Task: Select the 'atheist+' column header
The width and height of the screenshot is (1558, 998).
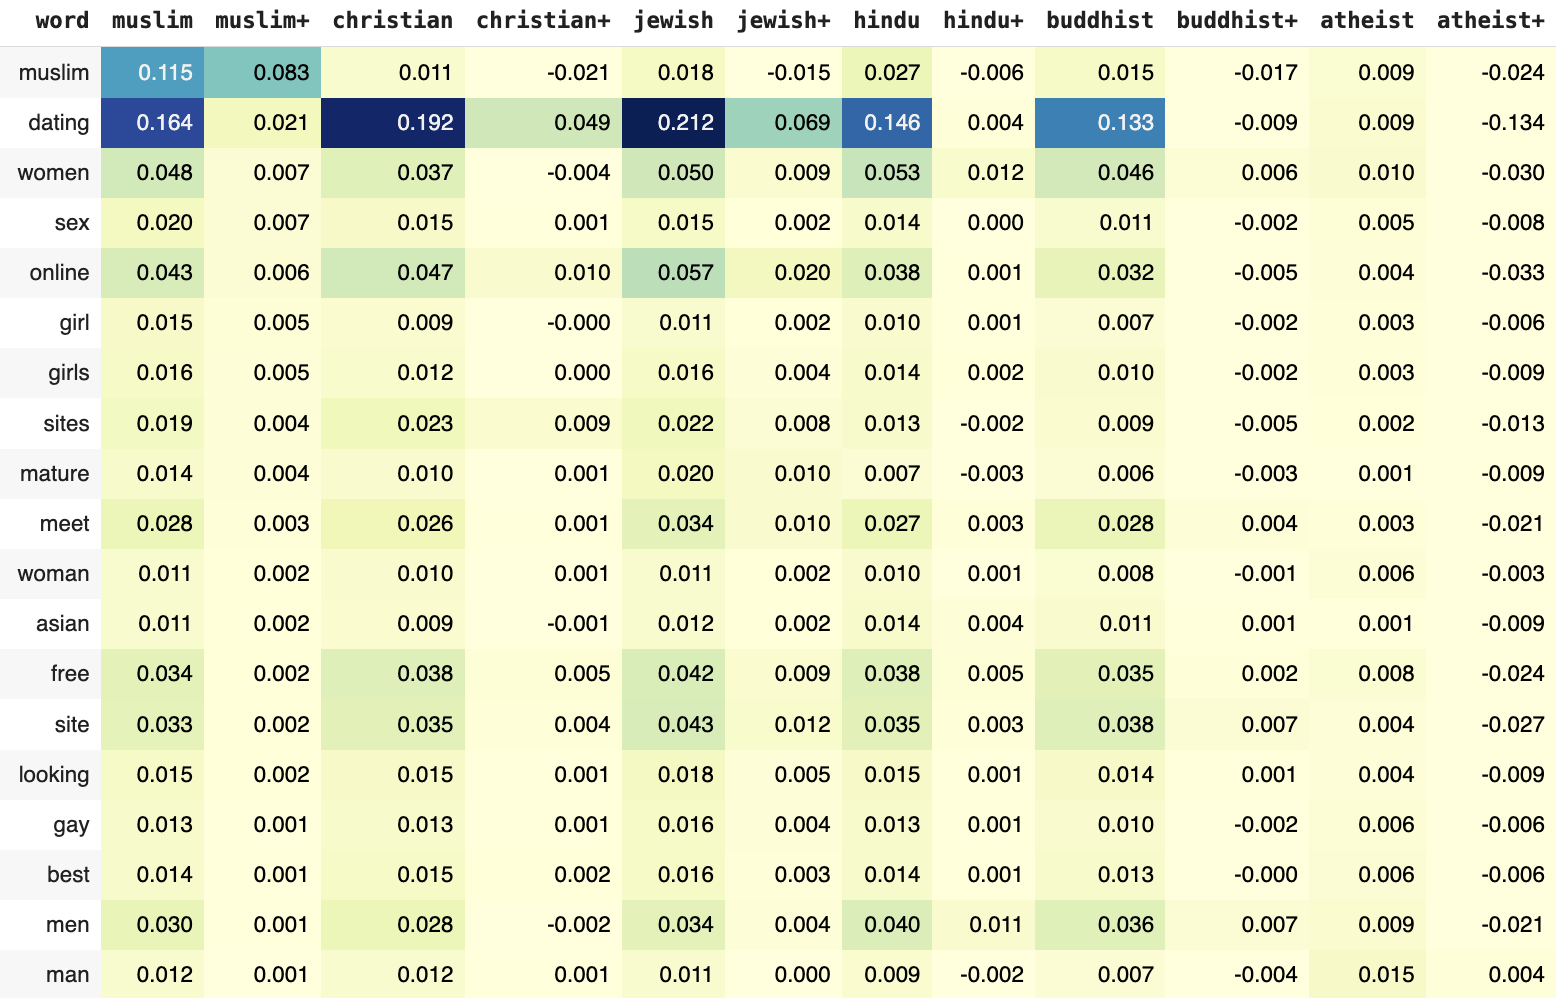Action: (x=1490, y=21)
